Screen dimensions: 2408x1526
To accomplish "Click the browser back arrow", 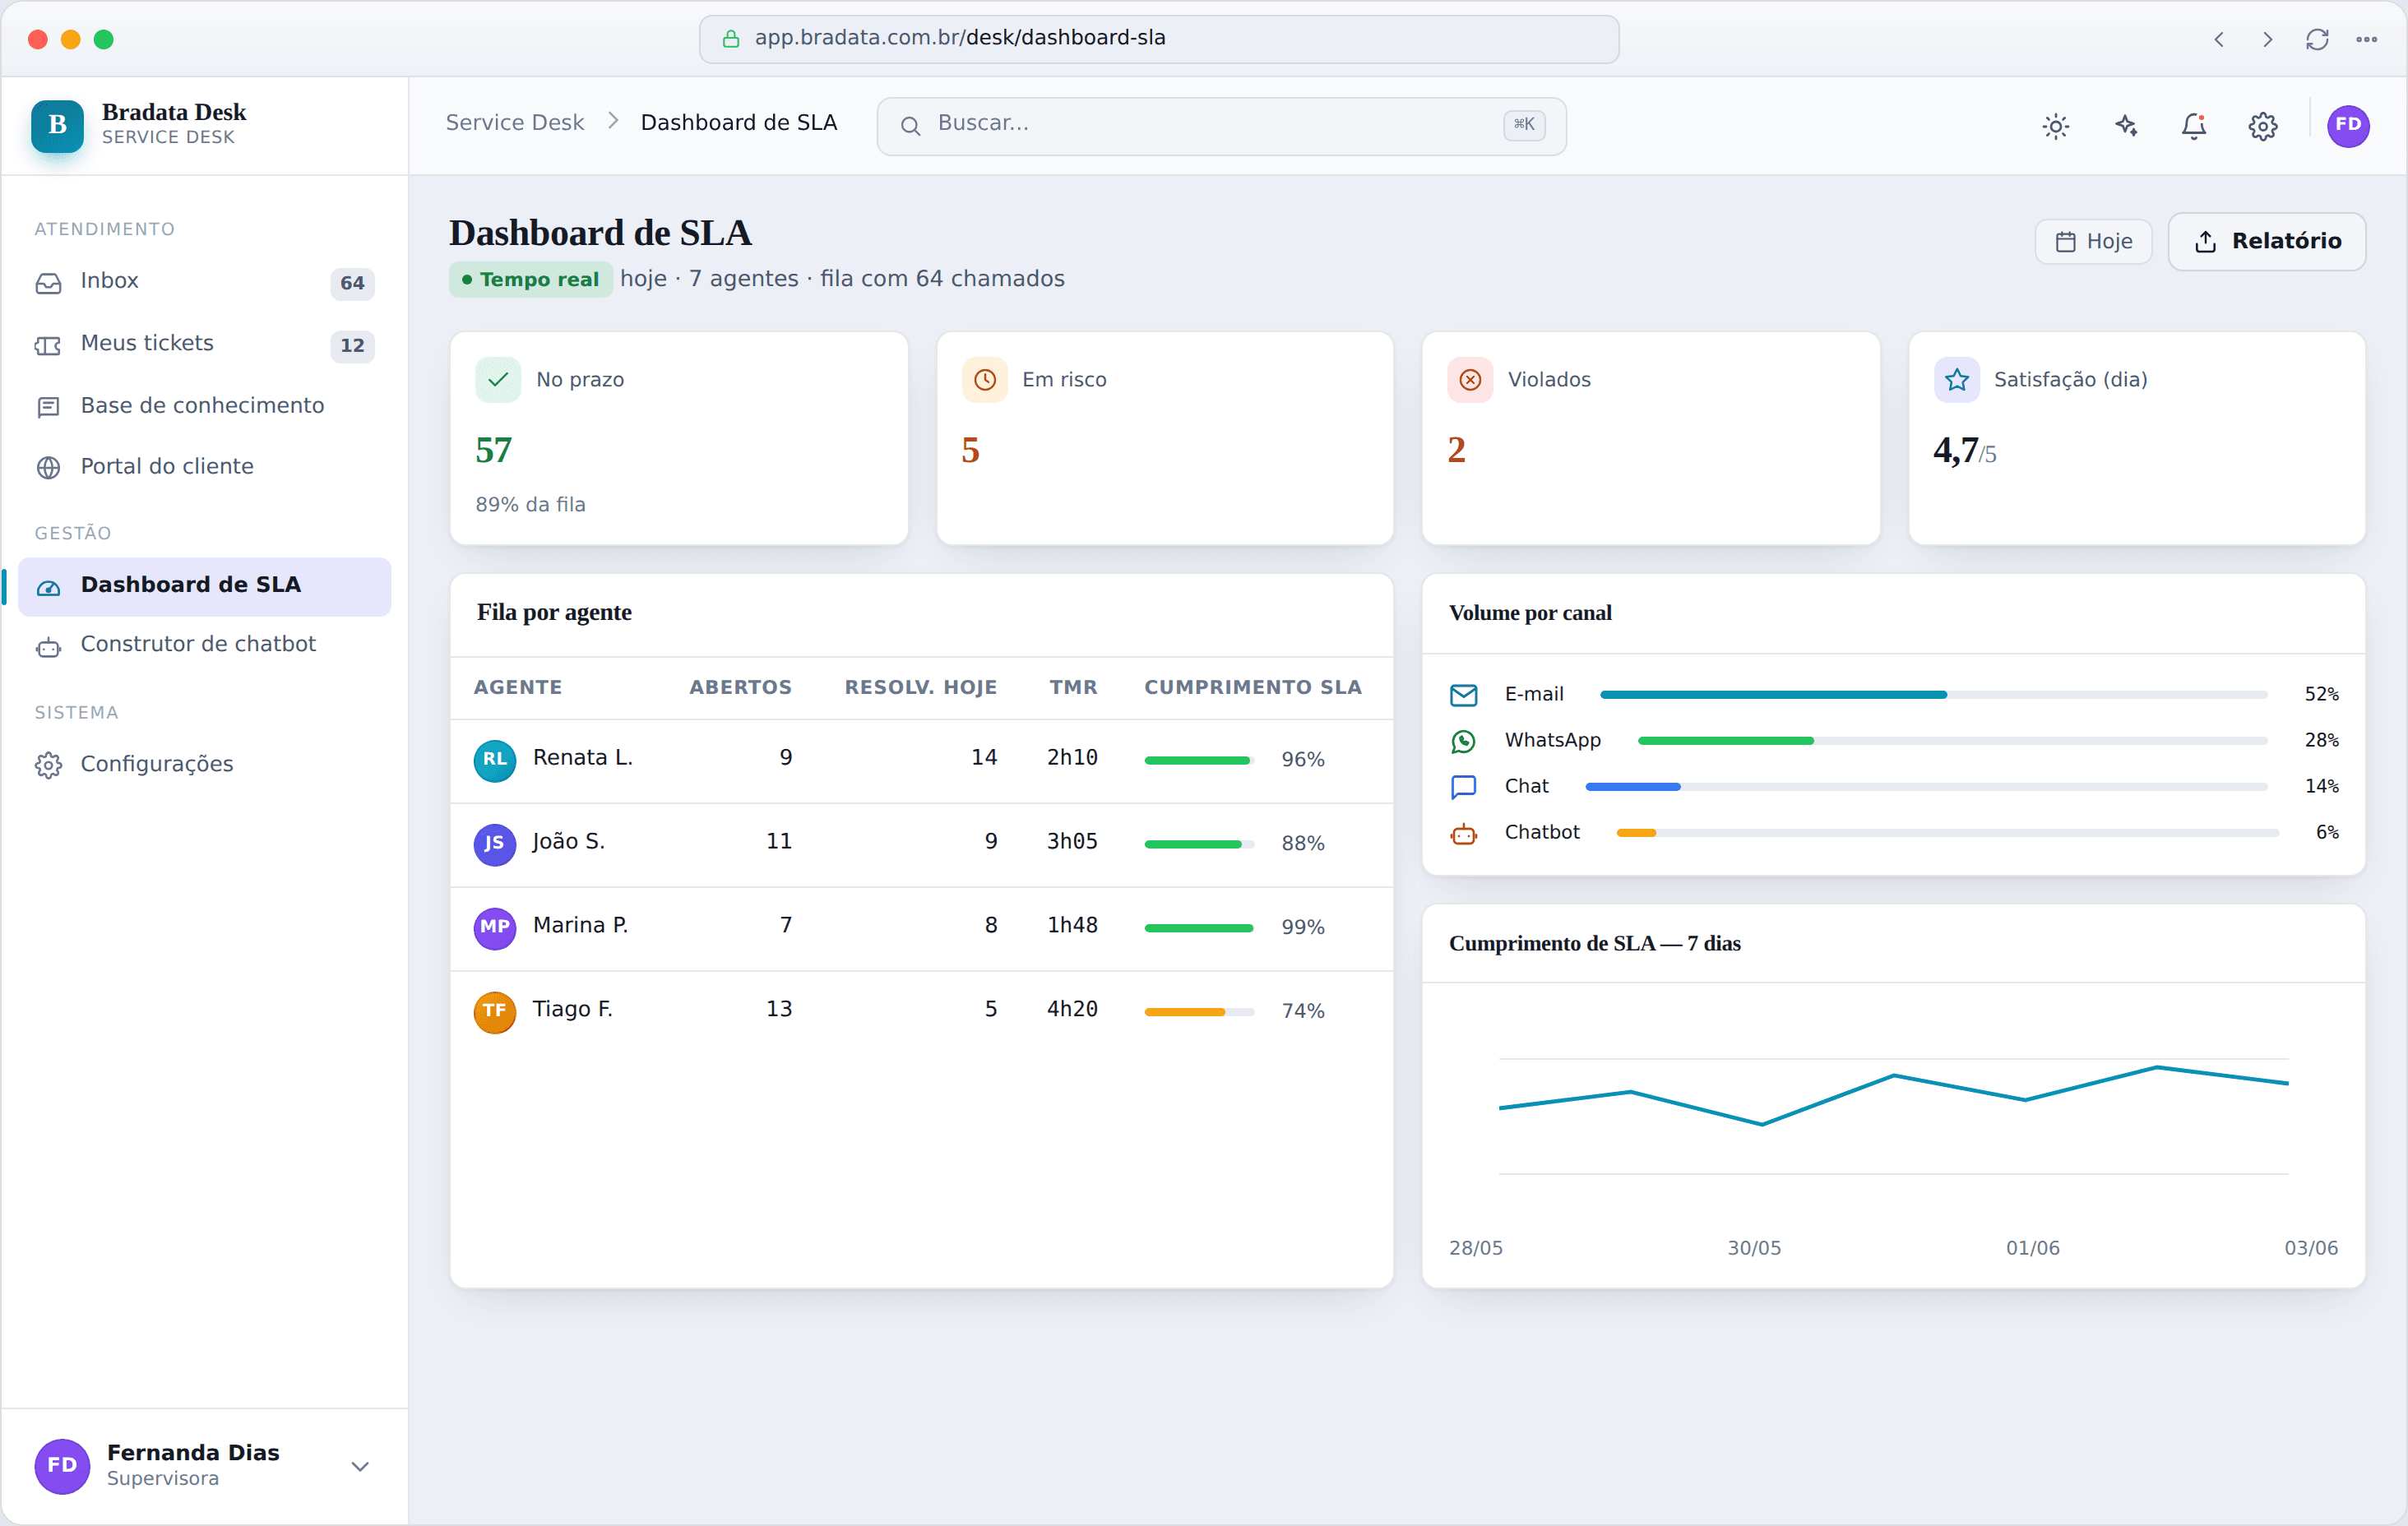I will (2218, 39).
